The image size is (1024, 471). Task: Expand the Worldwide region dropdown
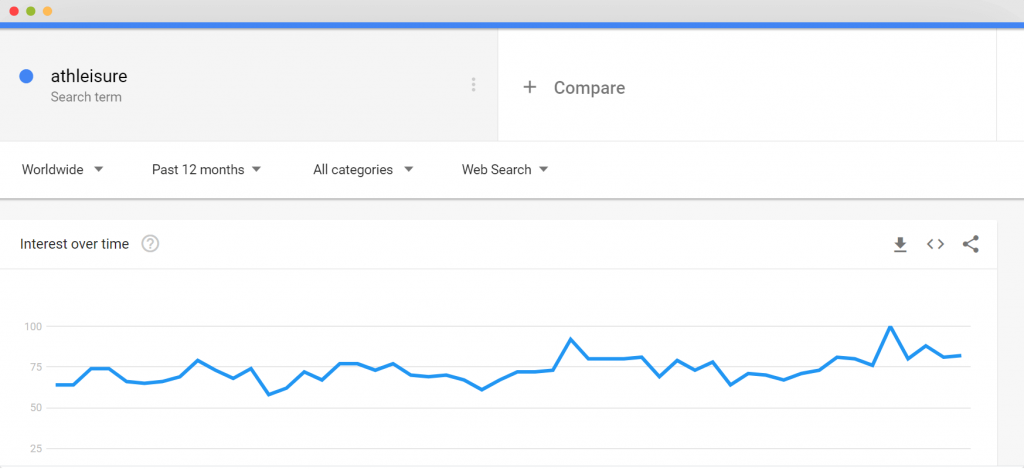pos(63,170)
